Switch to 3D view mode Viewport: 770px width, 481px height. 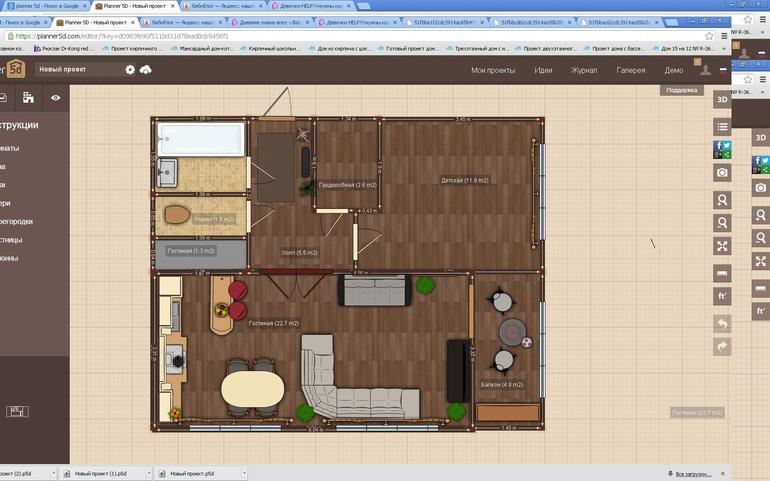[722, 99]
